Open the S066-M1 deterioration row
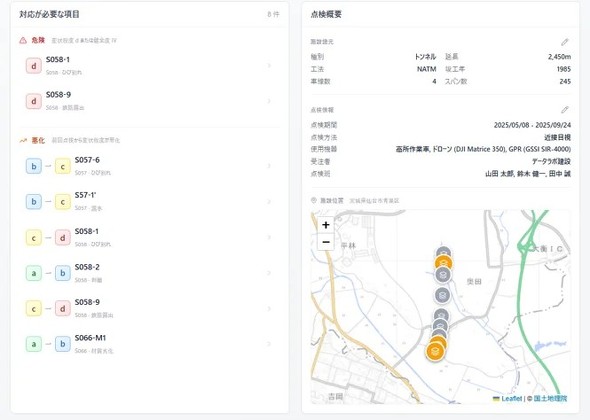Viewport: 590px width, 420px height. tap(150, 344)
